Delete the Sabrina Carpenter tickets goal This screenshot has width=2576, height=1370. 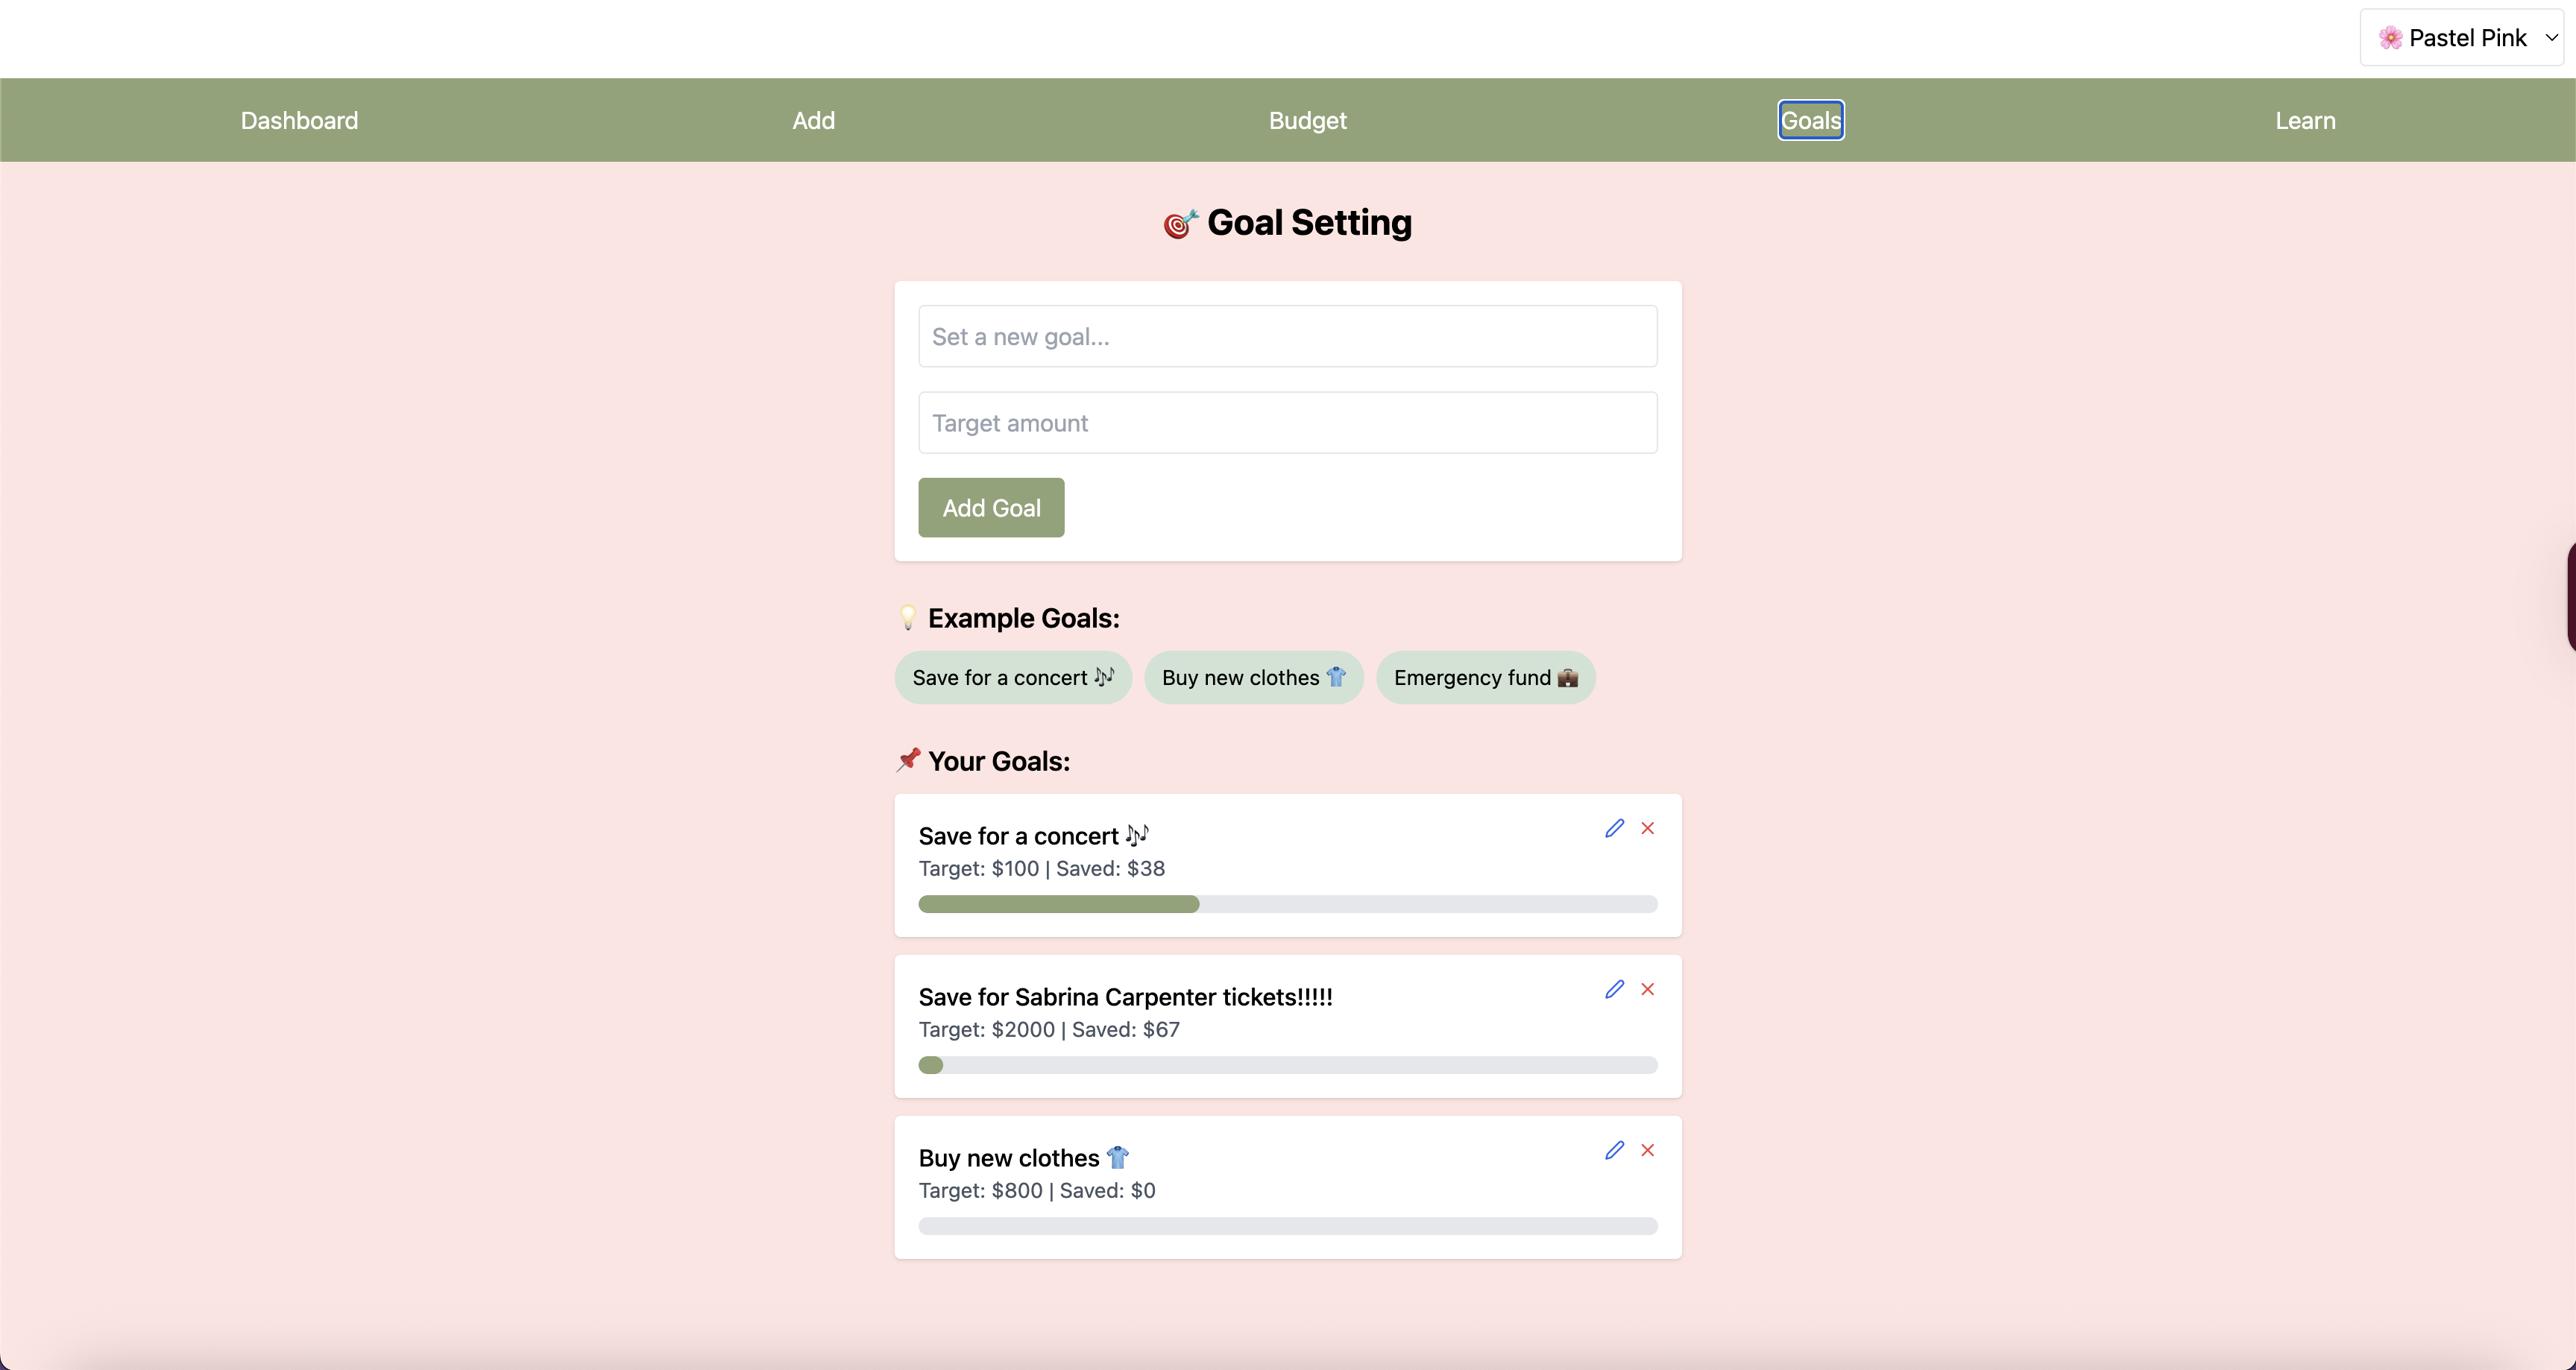click(1648, 989)
